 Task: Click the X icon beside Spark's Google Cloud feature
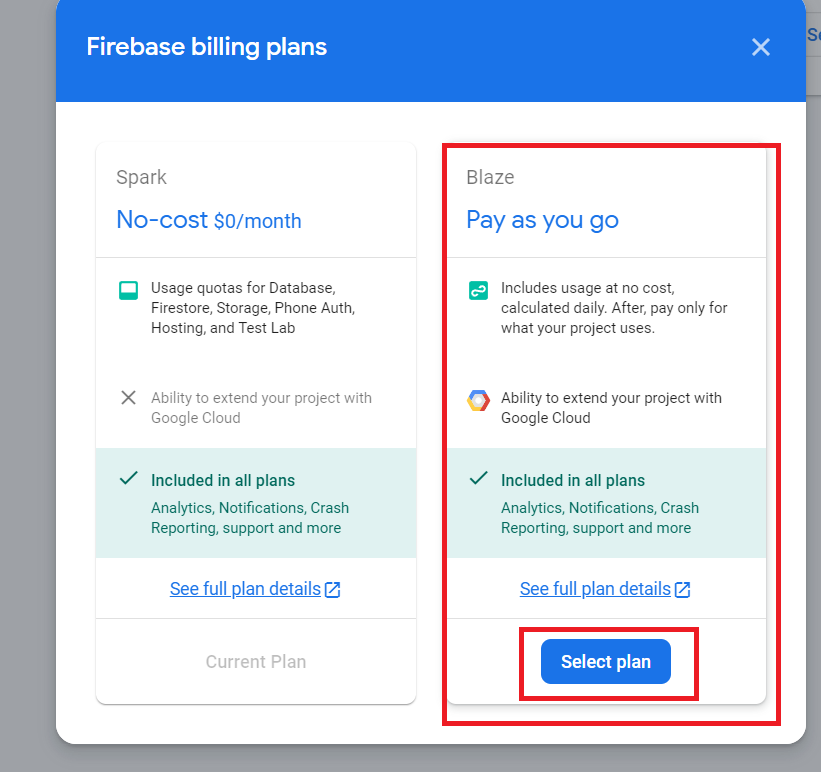pyautogui.click(x=128, y=397)
